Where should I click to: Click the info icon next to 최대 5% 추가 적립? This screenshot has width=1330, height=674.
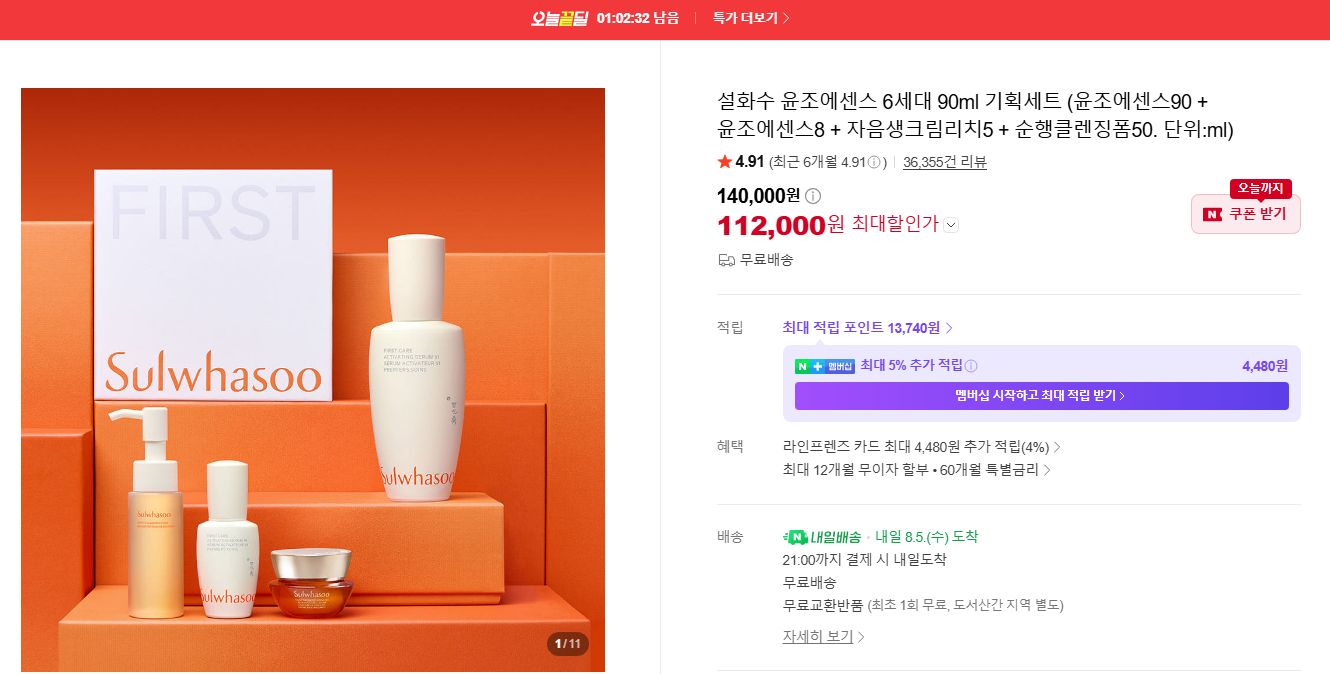(970, 366)
